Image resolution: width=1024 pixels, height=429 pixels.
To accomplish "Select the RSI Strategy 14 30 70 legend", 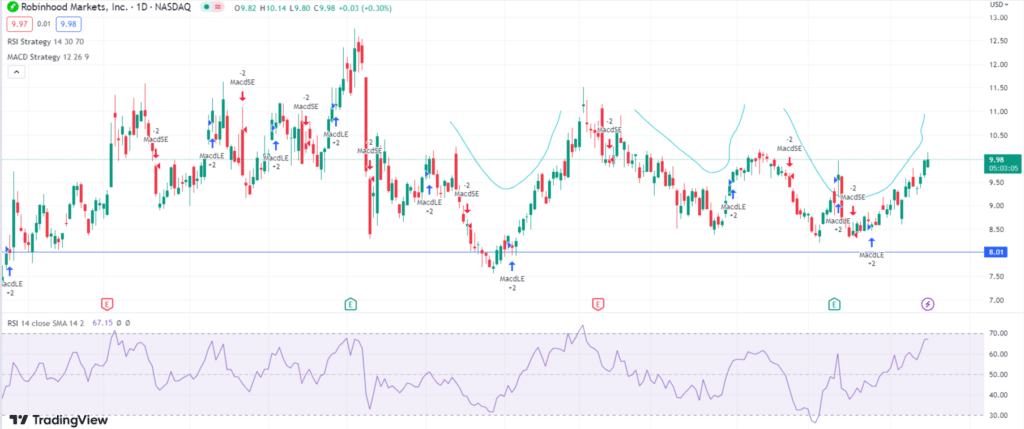I will tap(45, 41).
